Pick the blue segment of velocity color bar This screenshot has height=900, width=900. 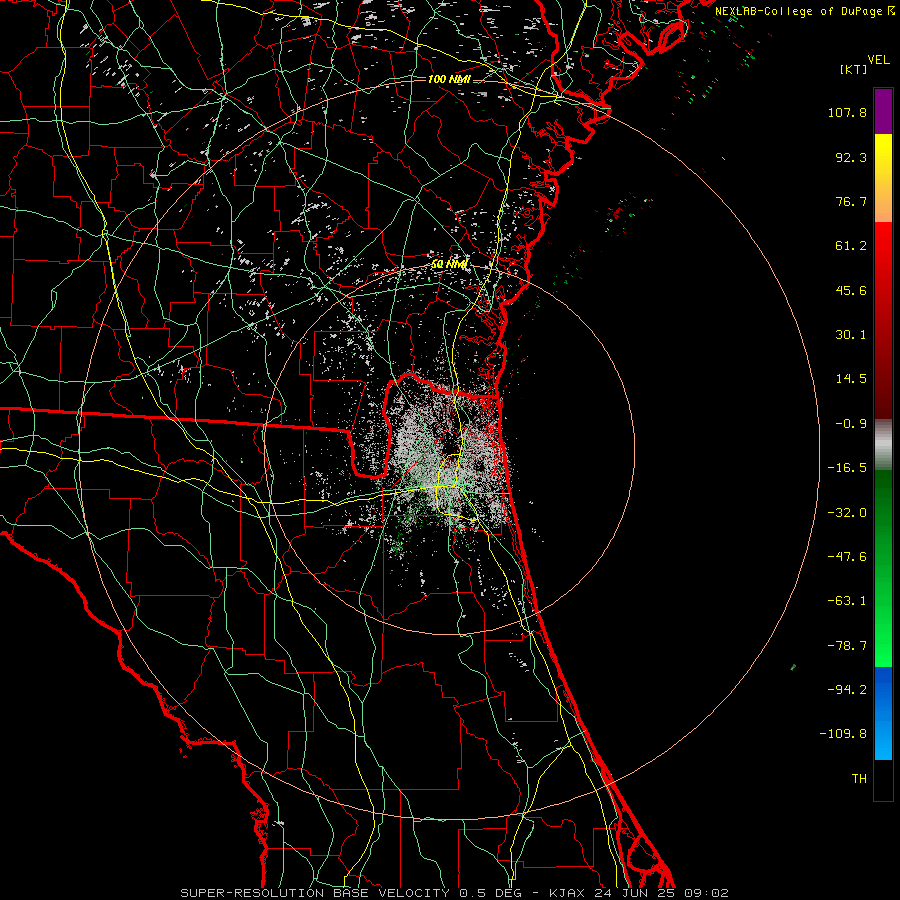[x=883, y=713]
